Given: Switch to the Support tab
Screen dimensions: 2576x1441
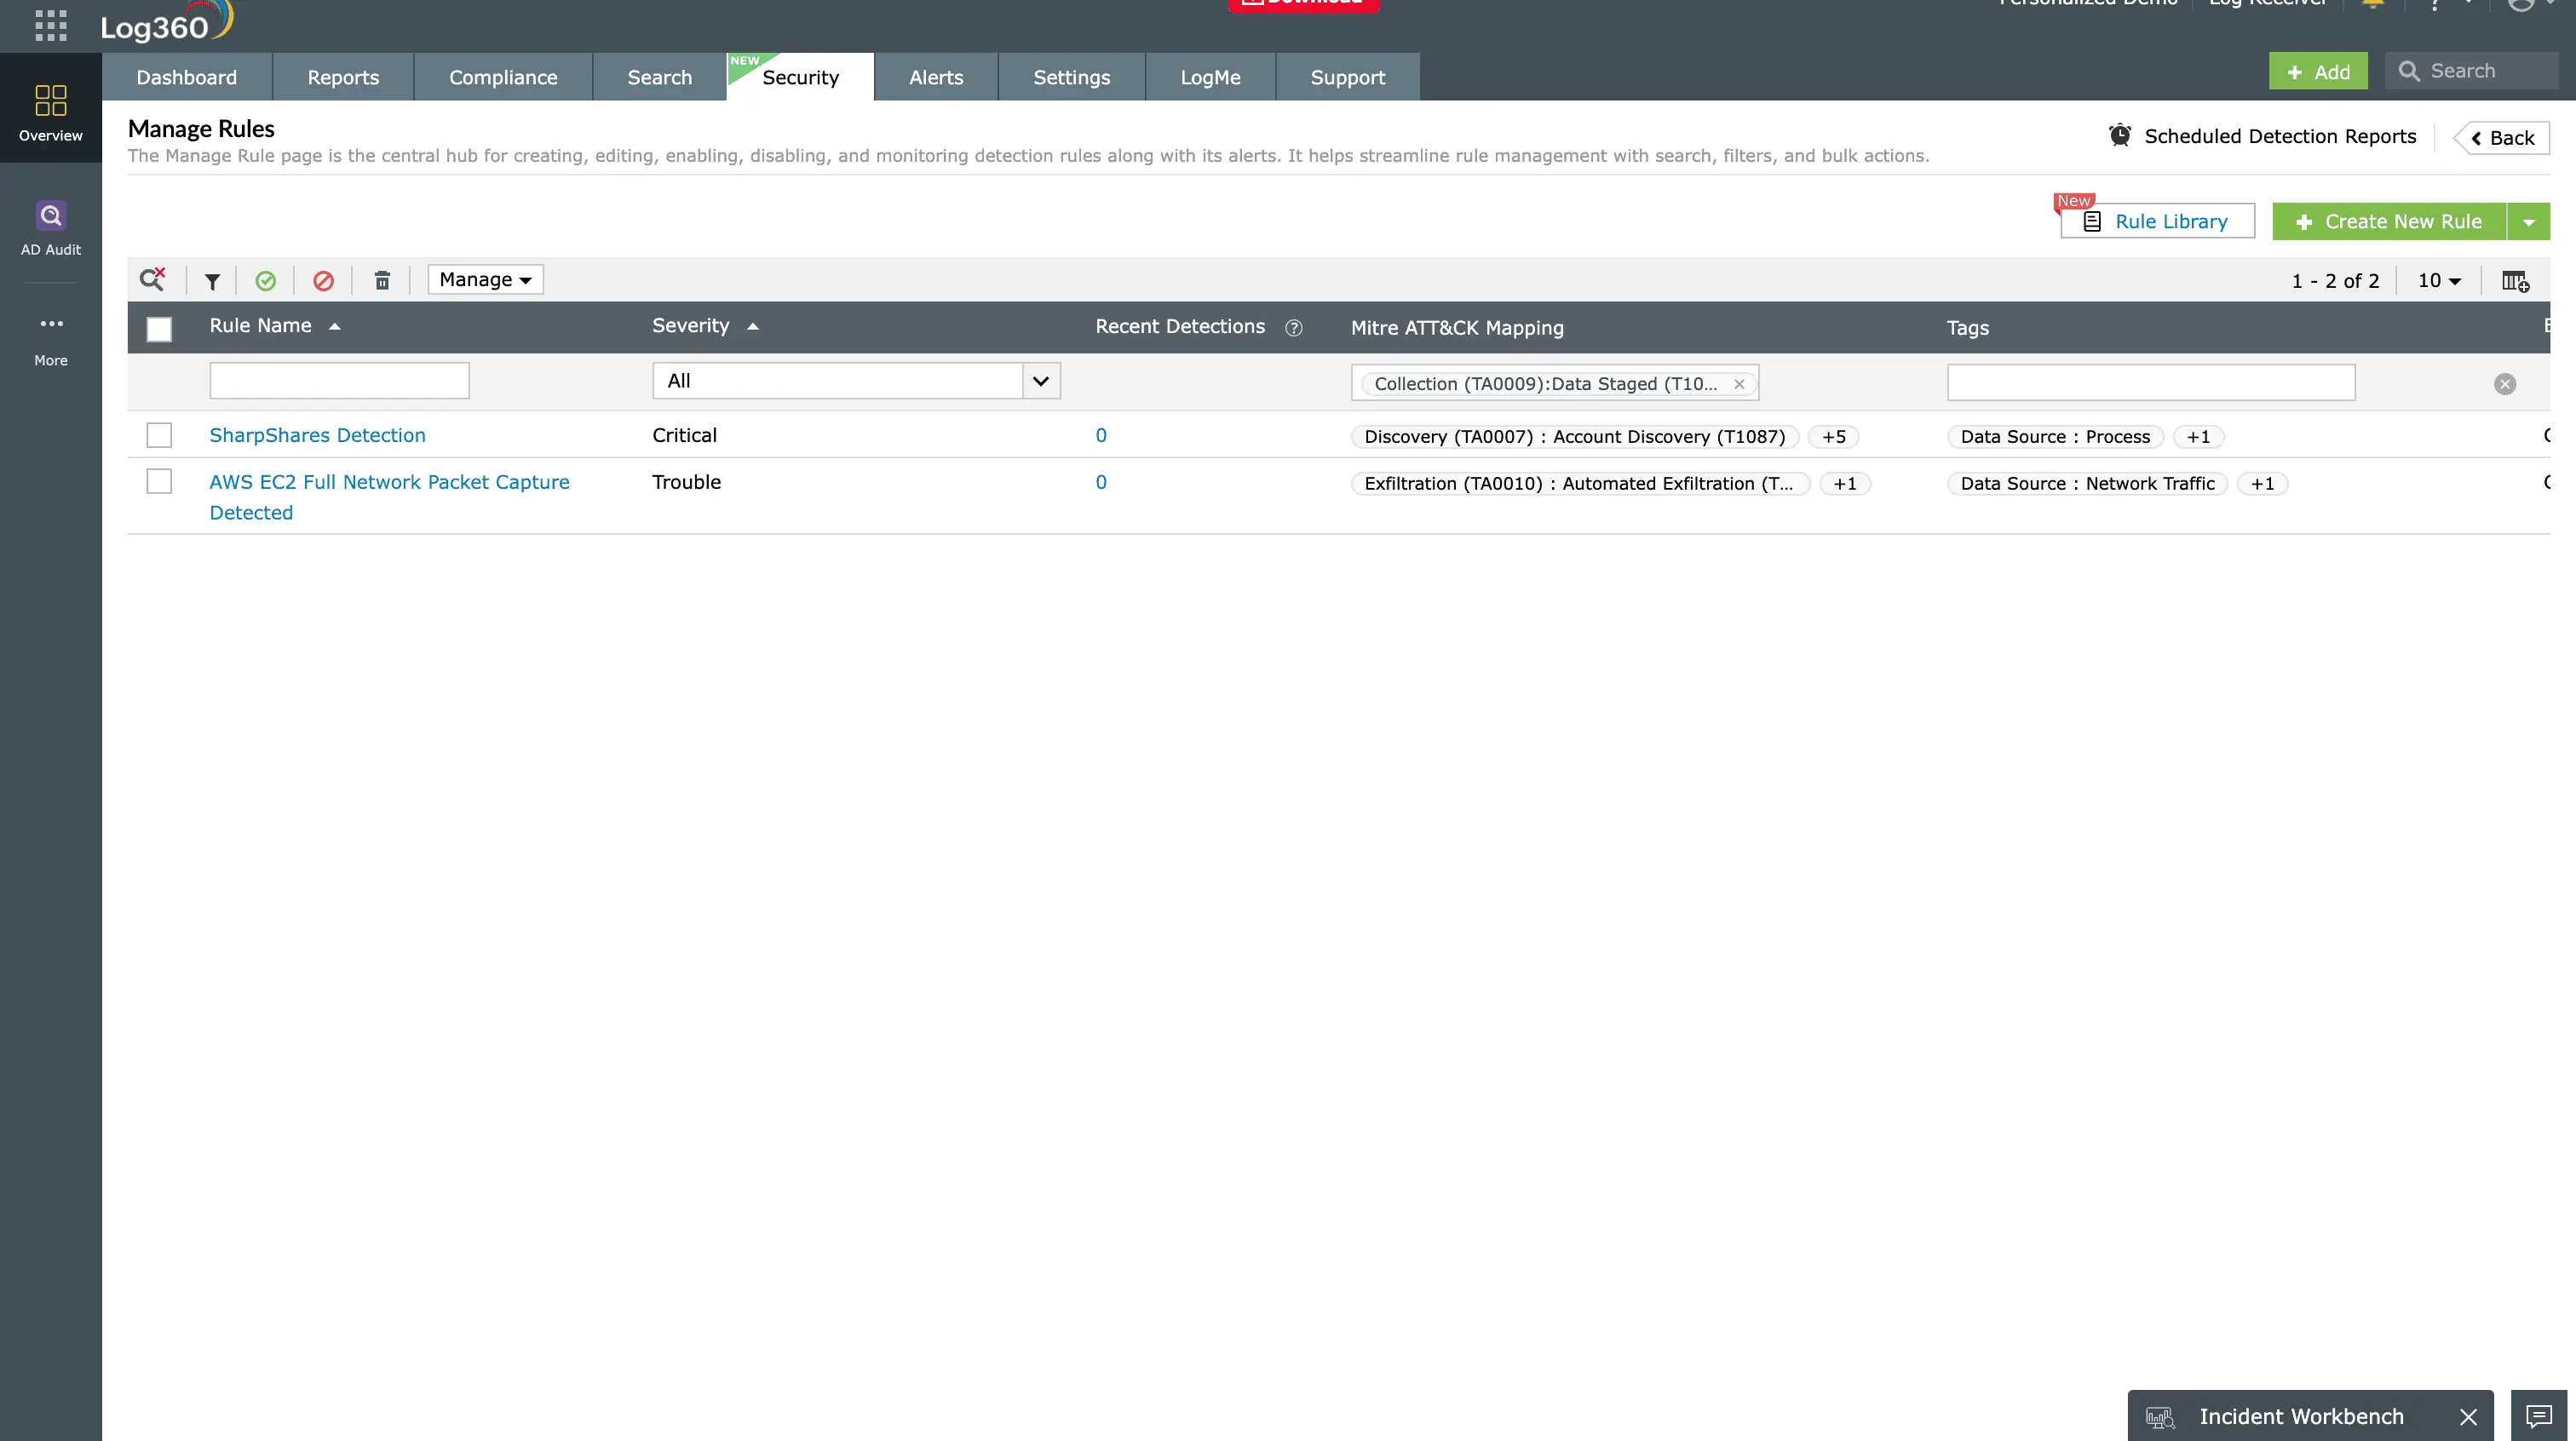Looking at the screenshot, I should [x=1348, y=77].
